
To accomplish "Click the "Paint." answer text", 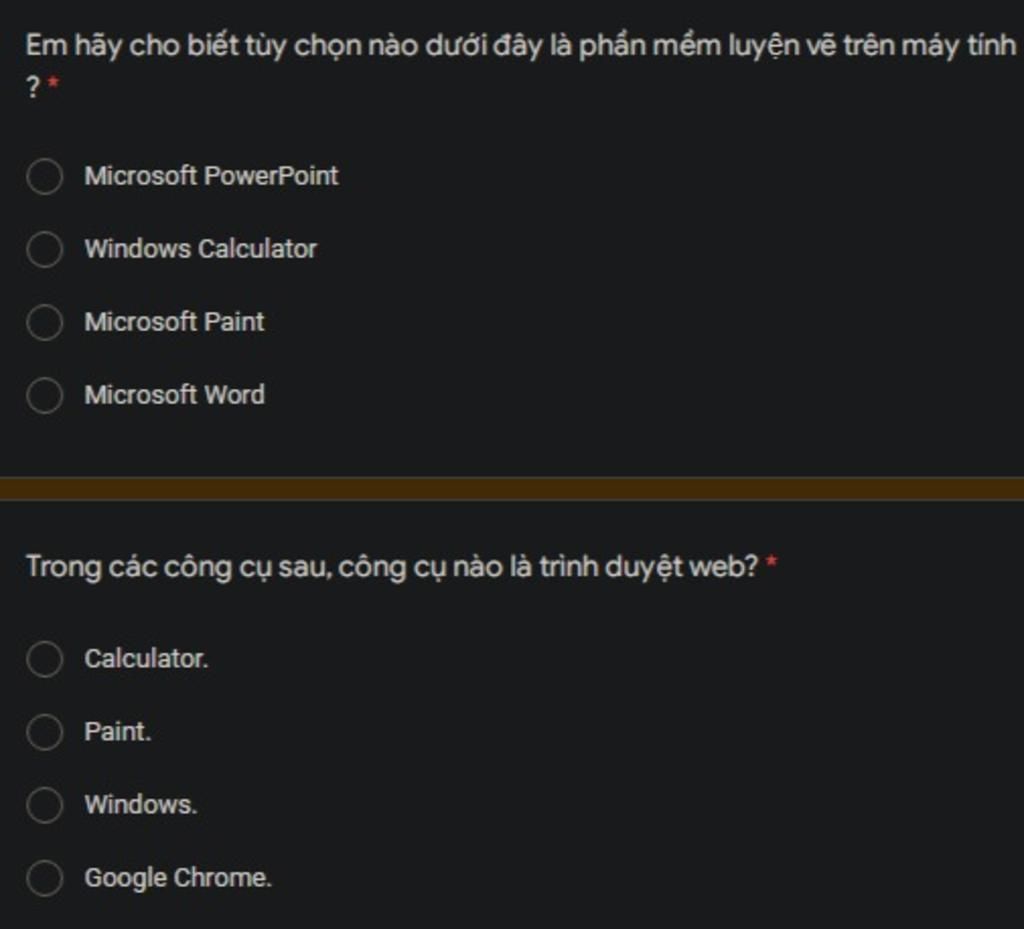I will coord(117,732).
